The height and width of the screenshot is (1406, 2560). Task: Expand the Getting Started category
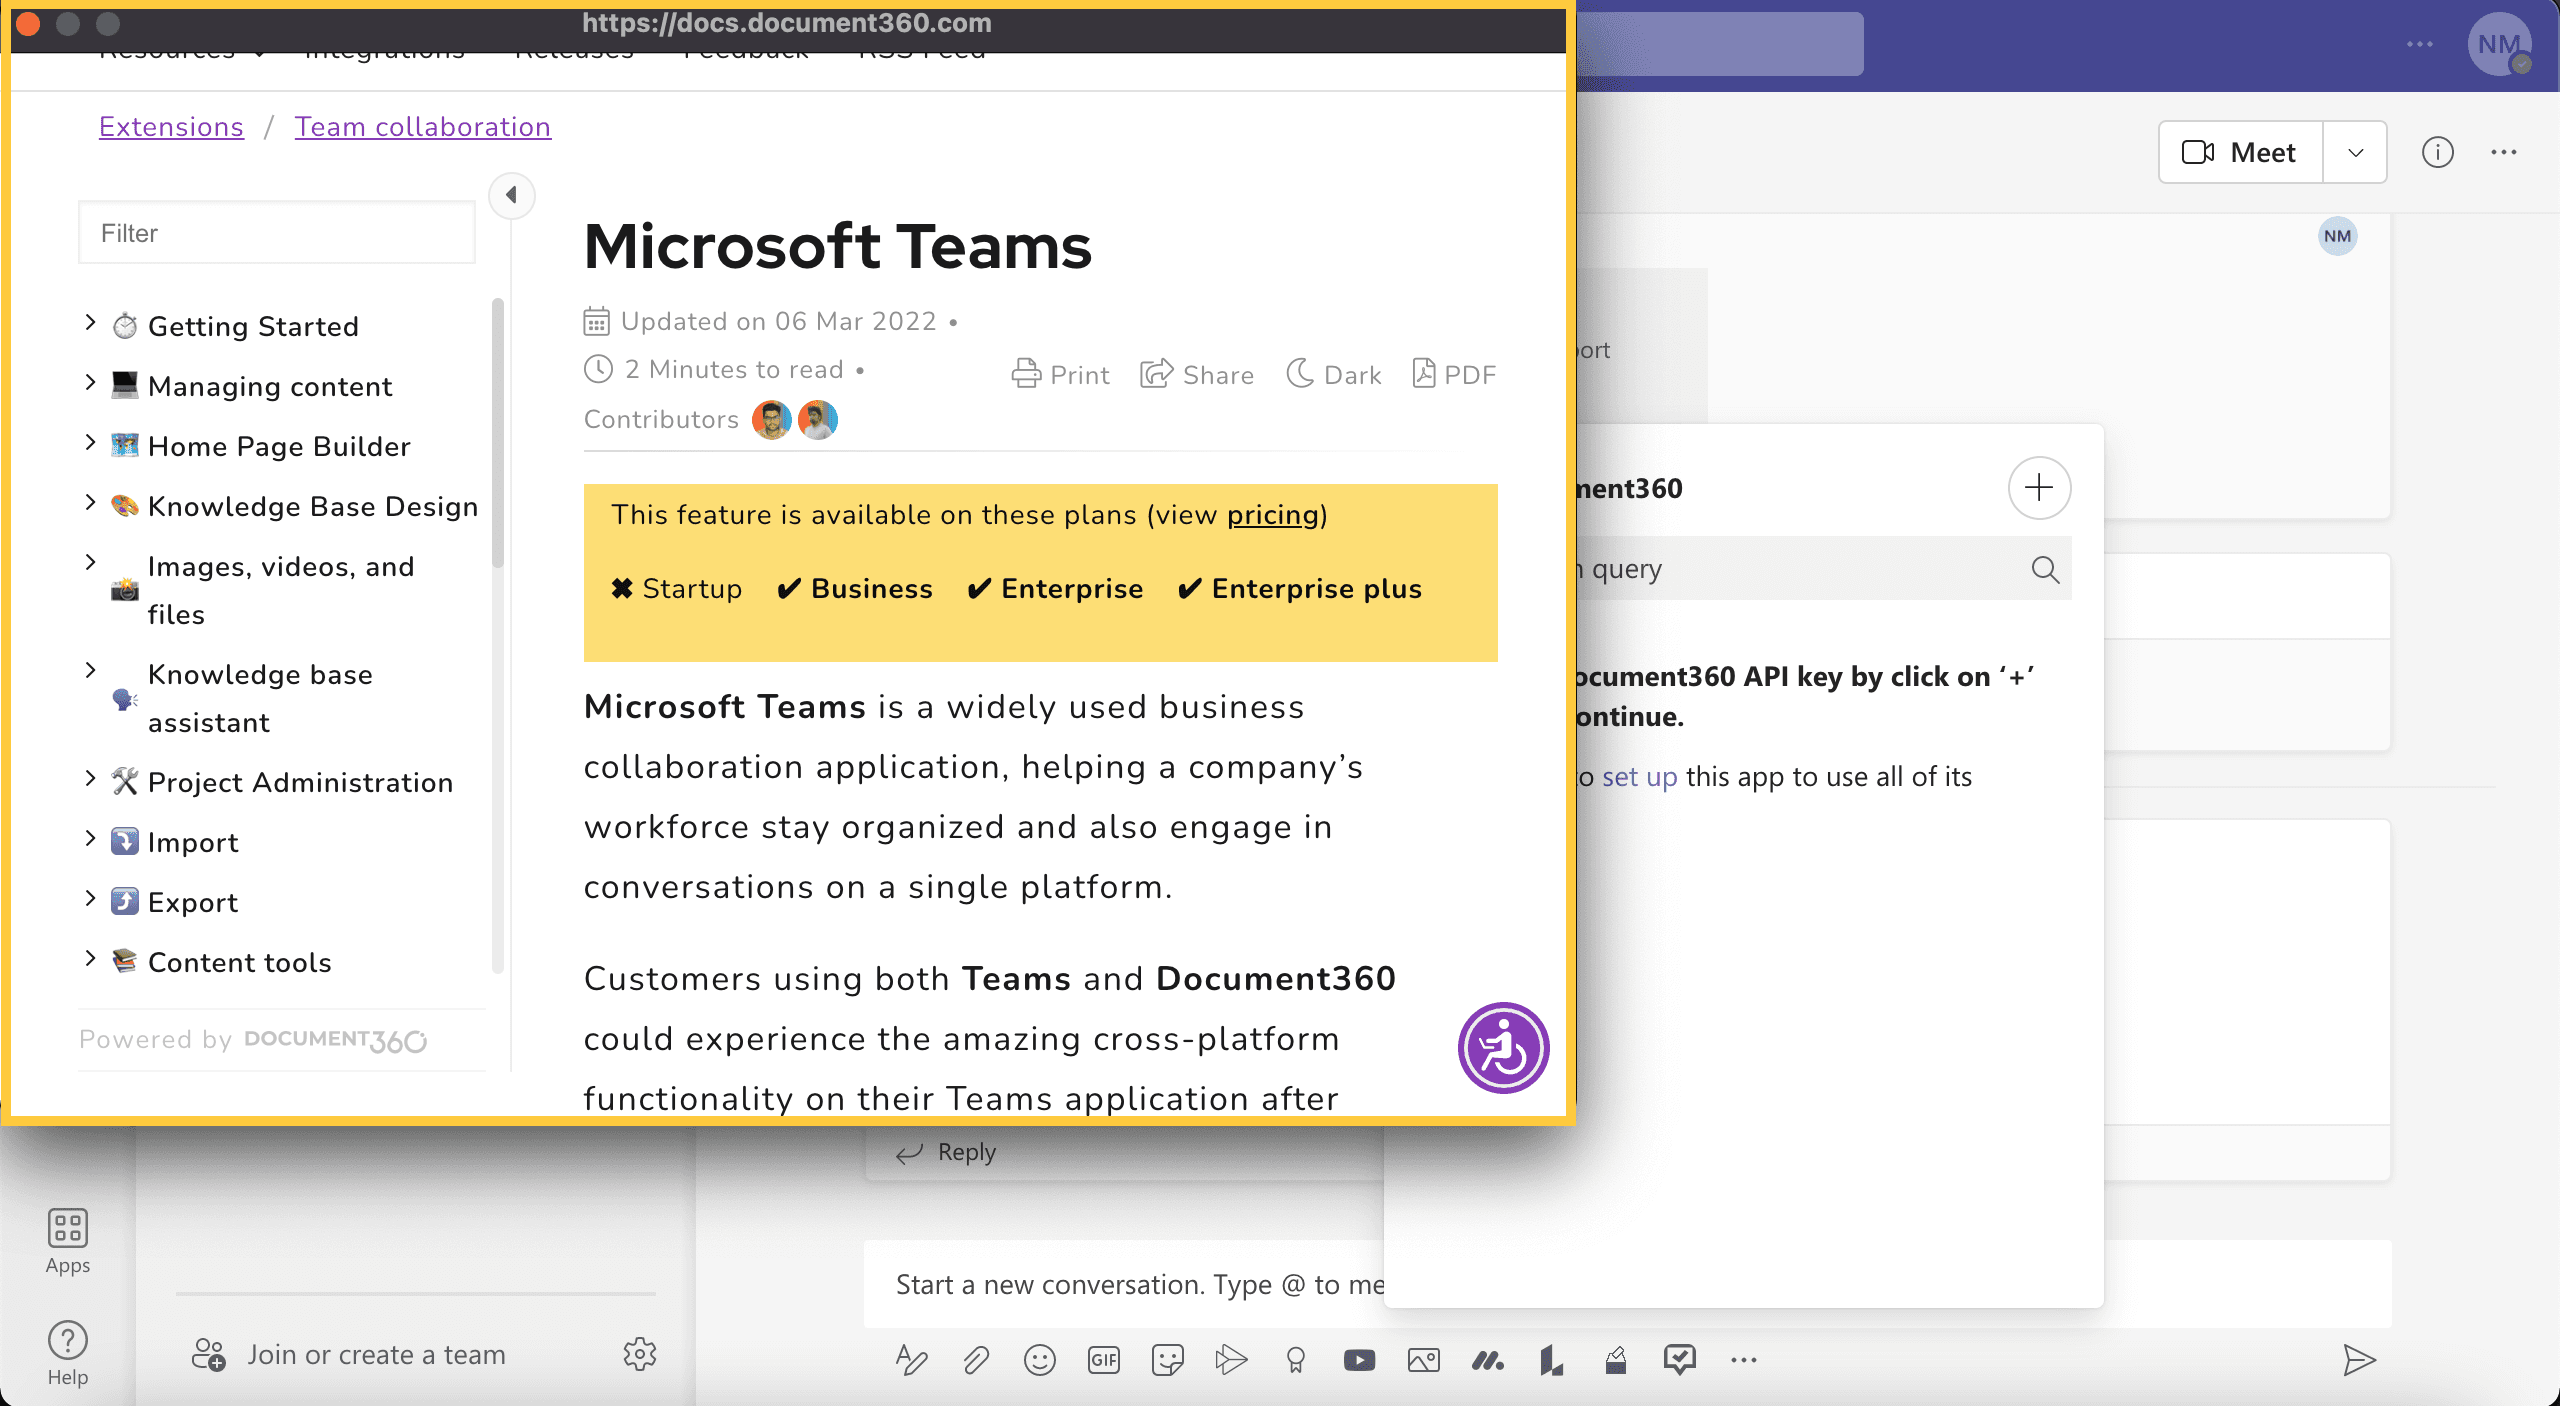[x=90, y=323]
